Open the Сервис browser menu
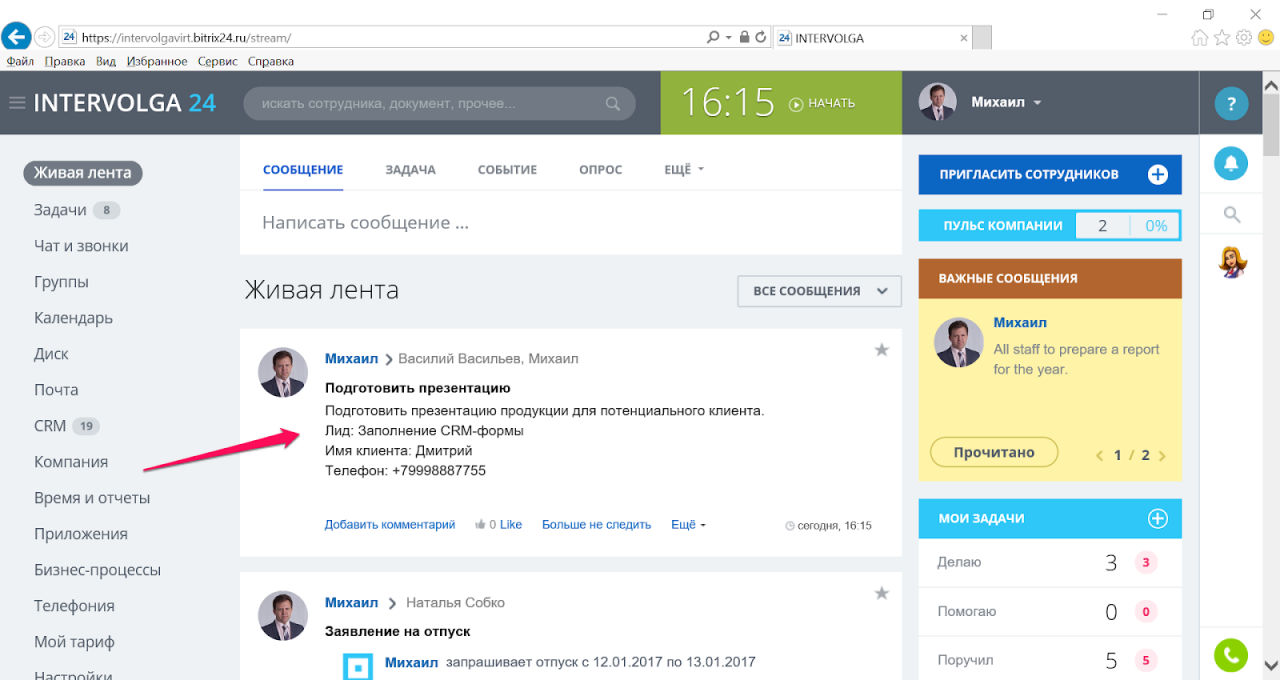This screenshot has width=1280, height=680. point(218,61)
